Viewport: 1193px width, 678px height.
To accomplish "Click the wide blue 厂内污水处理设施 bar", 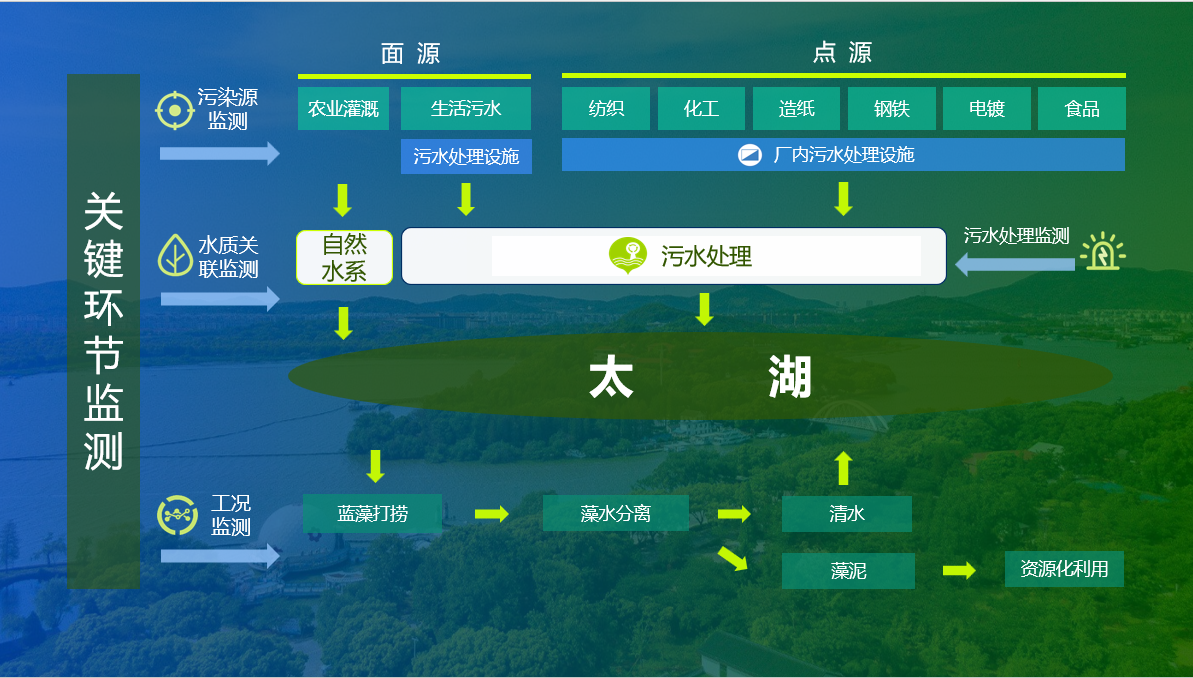I will click(x=844, y=154).
